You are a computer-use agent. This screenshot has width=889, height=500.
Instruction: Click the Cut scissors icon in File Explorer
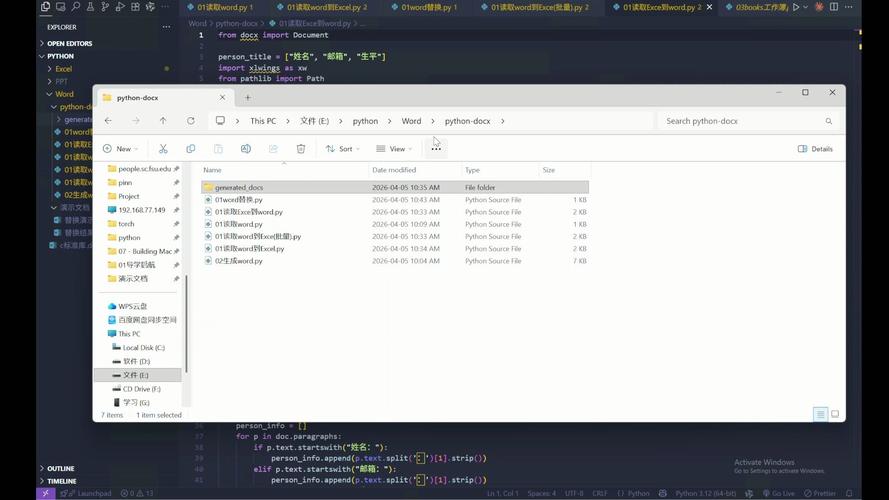point(163,149)
